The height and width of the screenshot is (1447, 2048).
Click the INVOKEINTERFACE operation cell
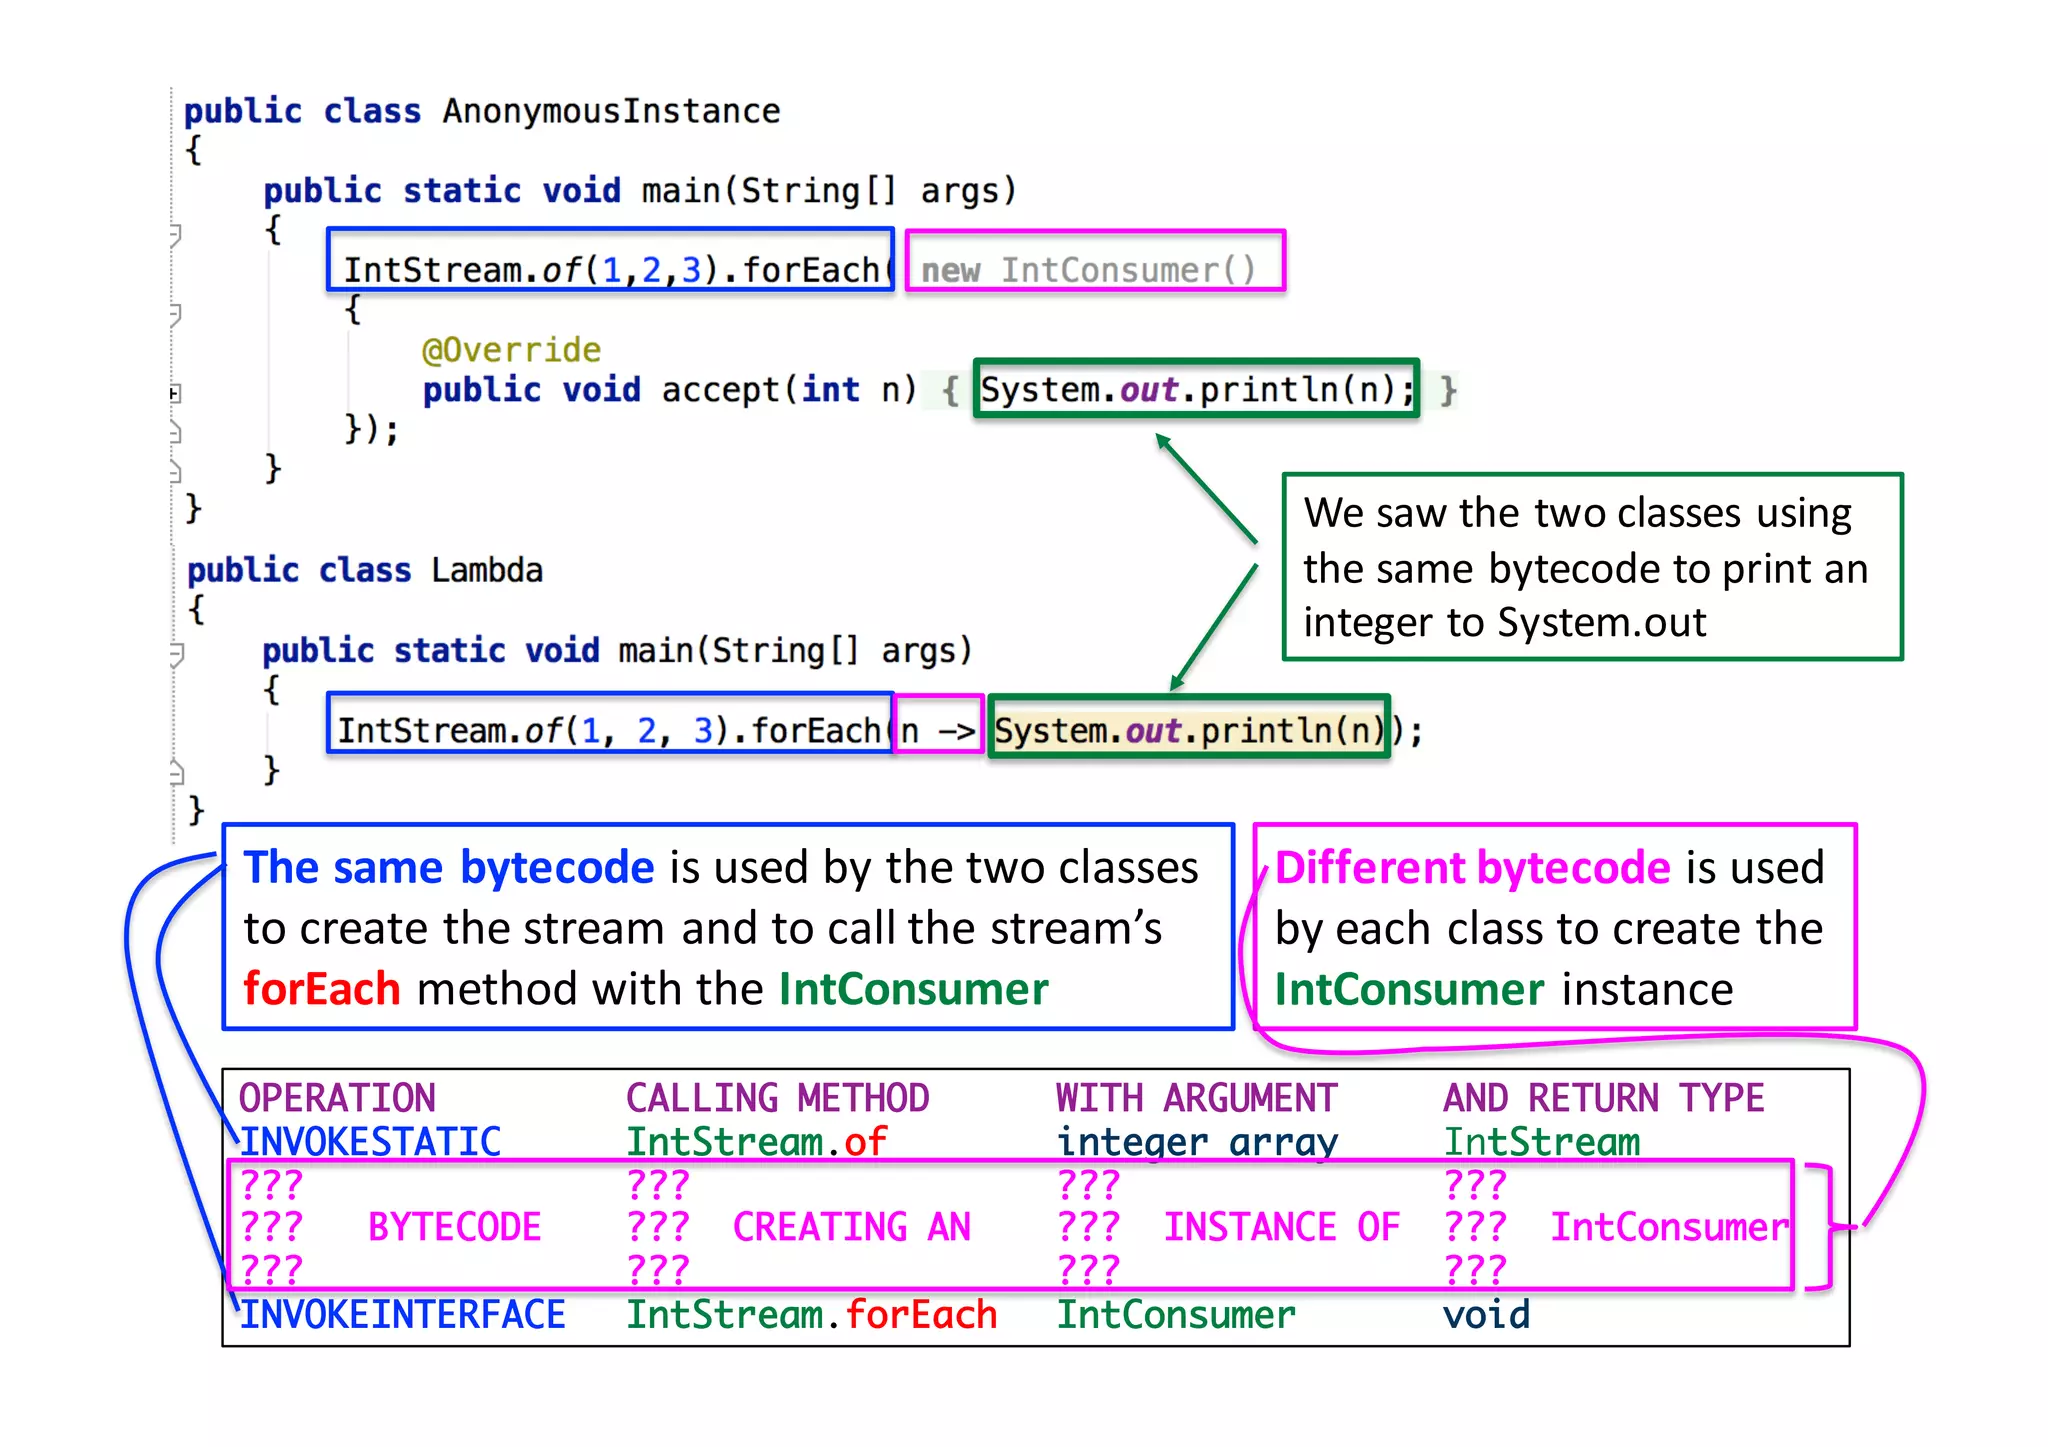(x=402, y=1315)
